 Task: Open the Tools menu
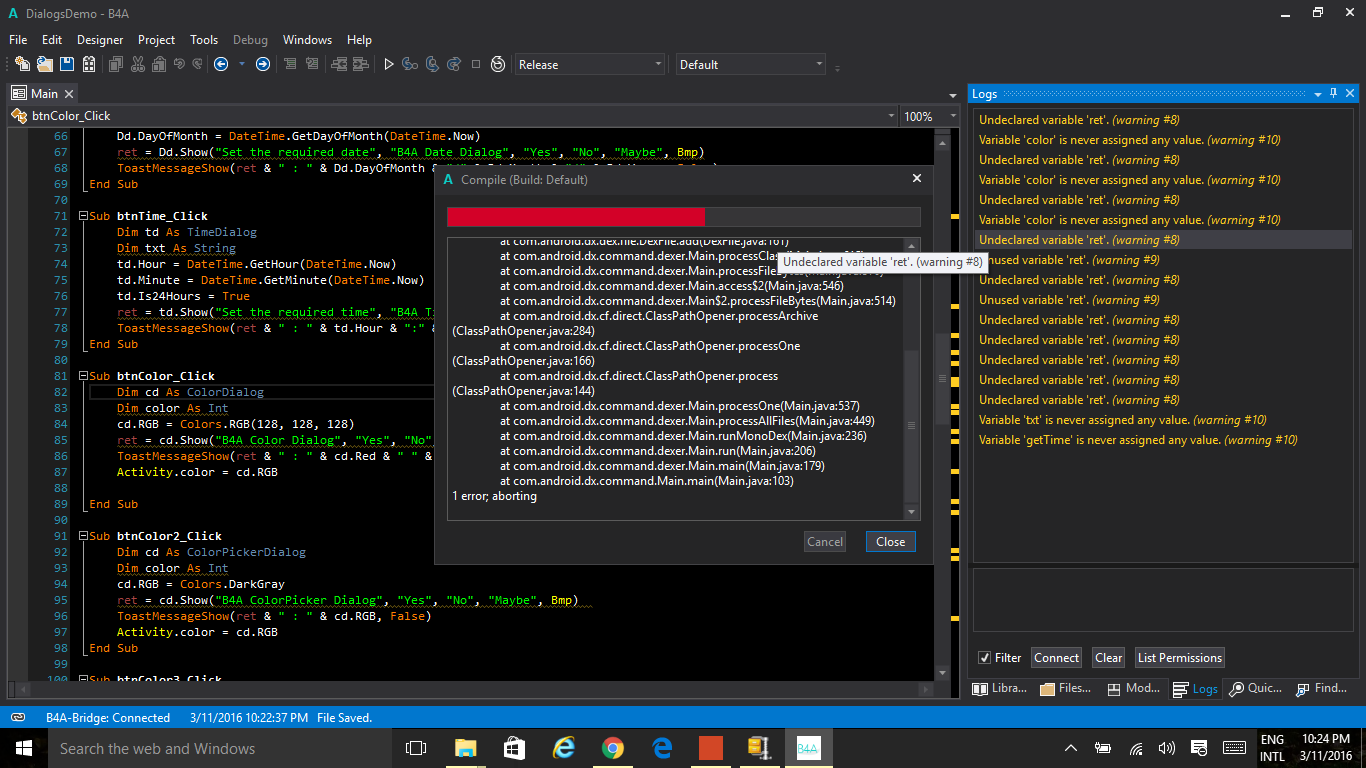pos(204,40)
